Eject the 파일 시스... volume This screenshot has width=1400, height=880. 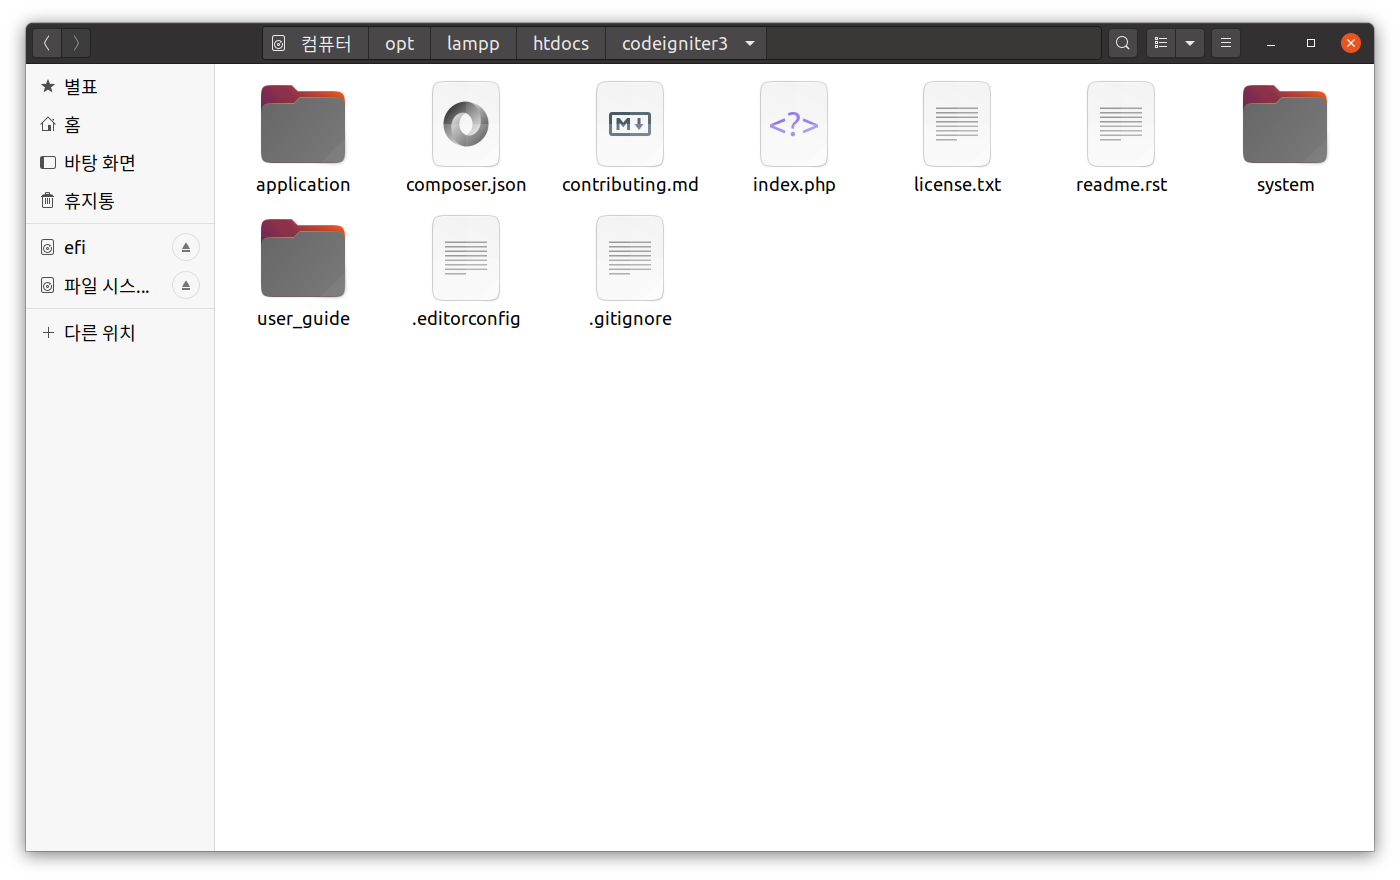point(185,285)
